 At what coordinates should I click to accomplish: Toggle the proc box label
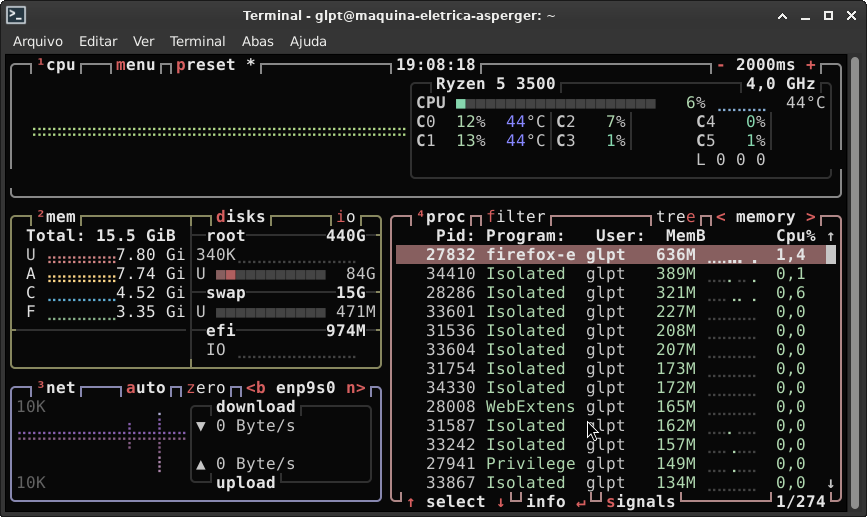click(x=441, y=217)
